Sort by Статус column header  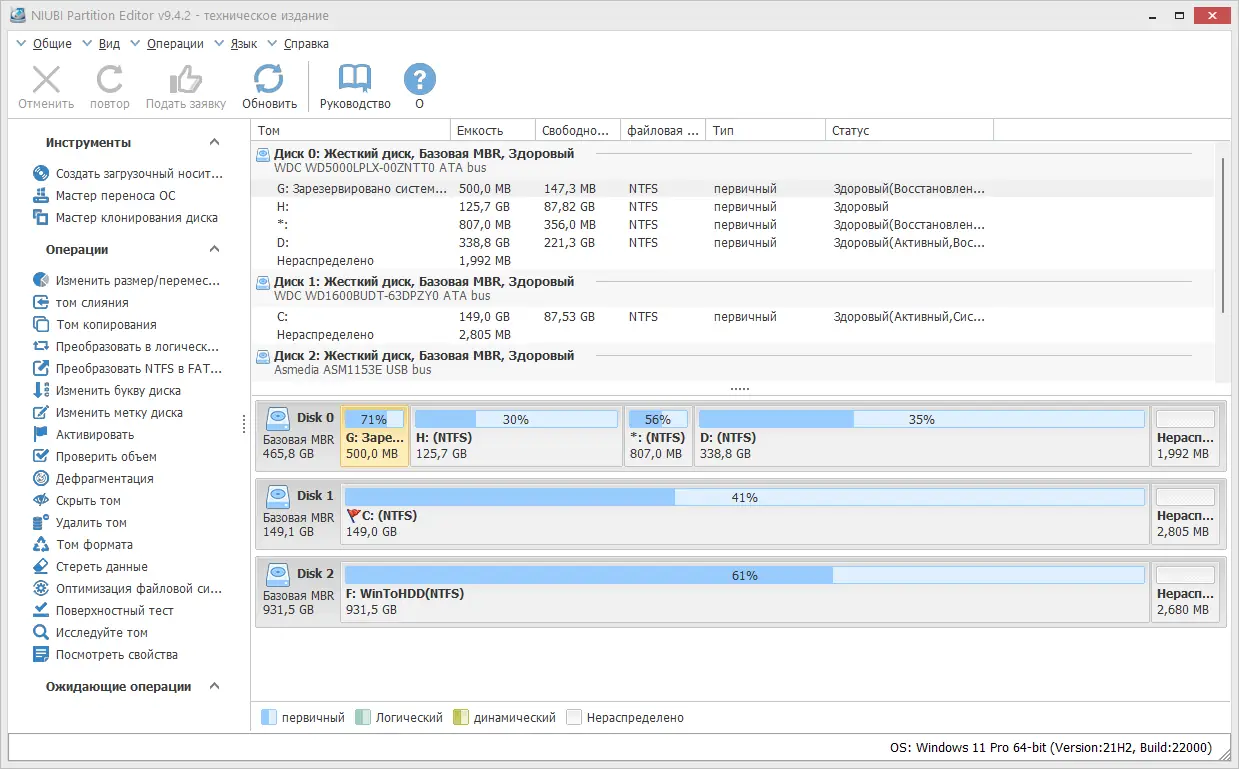click(x=910, y=131)
